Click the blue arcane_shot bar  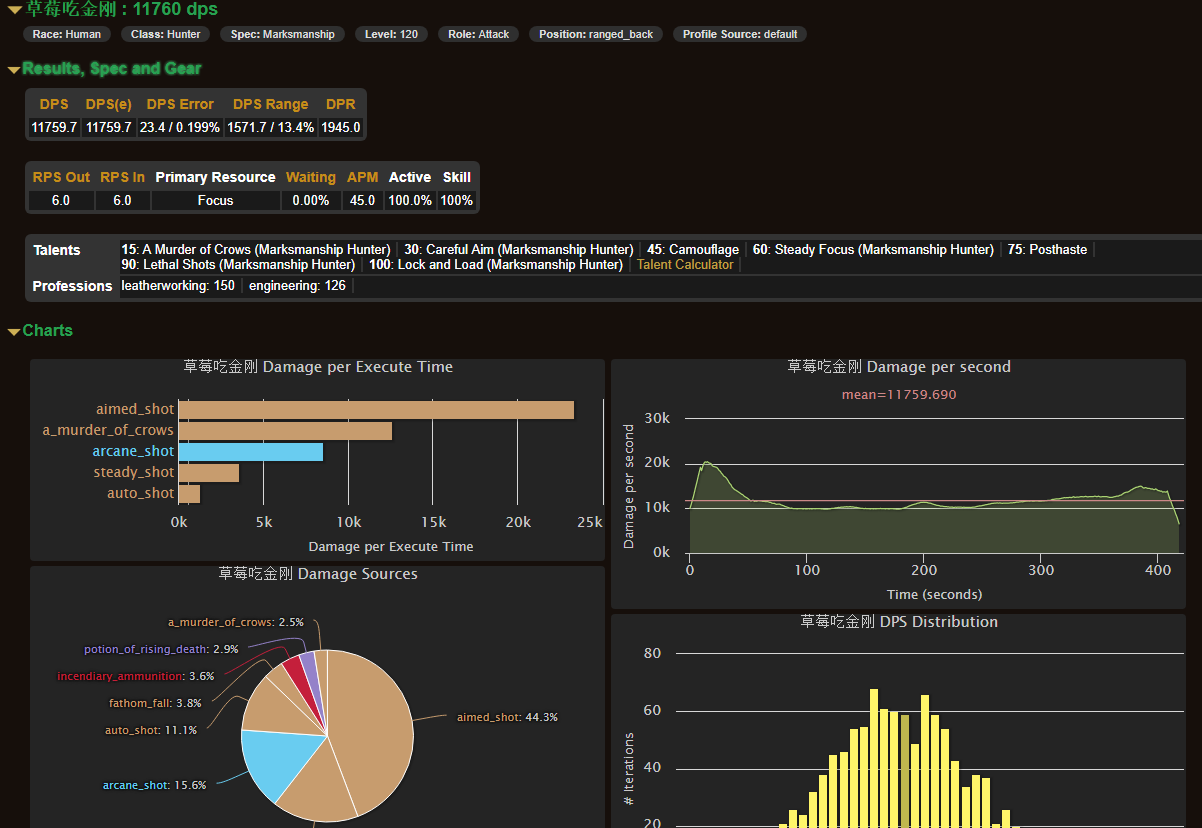point(251,452)
